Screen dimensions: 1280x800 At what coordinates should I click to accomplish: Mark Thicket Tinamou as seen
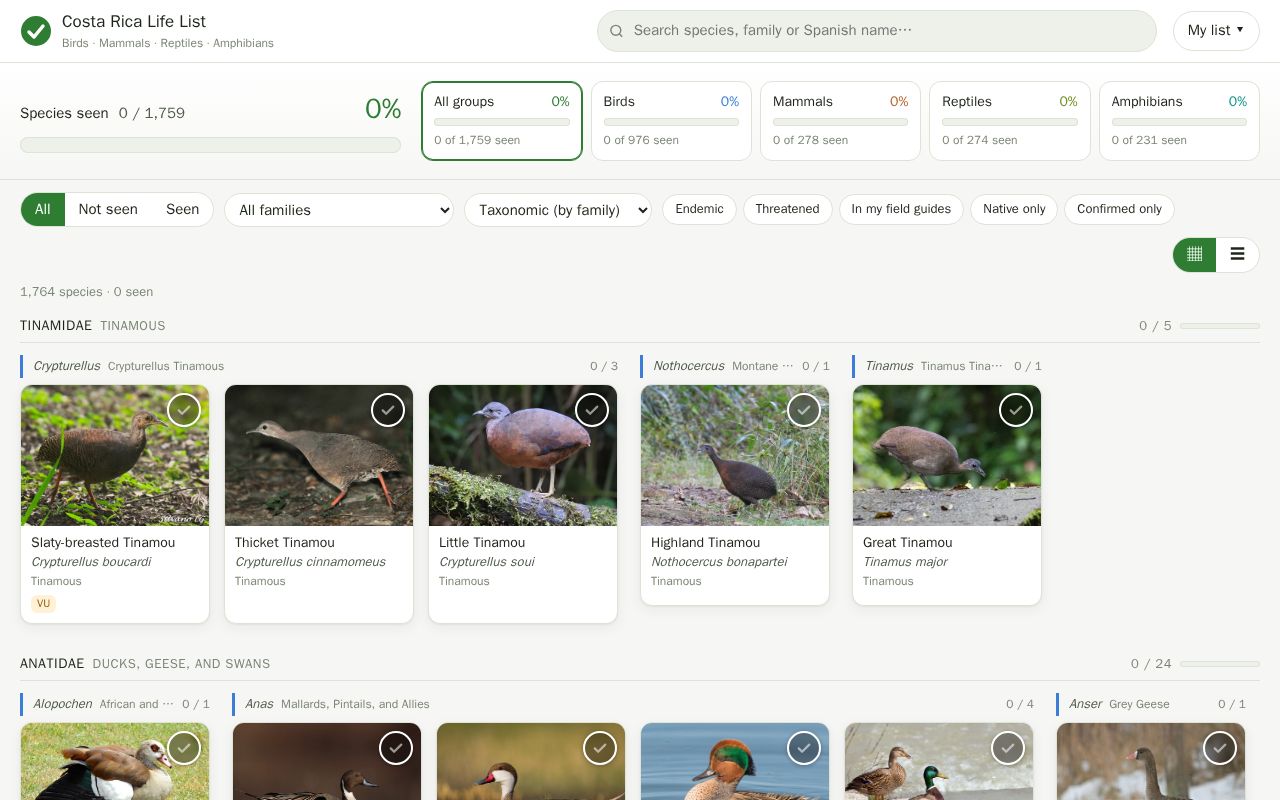388,410
